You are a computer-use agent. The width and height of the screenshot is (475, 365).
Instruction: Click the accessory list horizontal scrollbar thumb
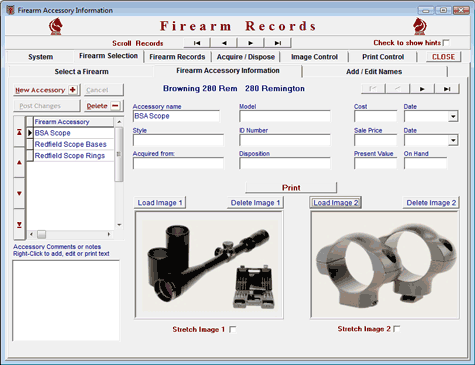[41, 234]
